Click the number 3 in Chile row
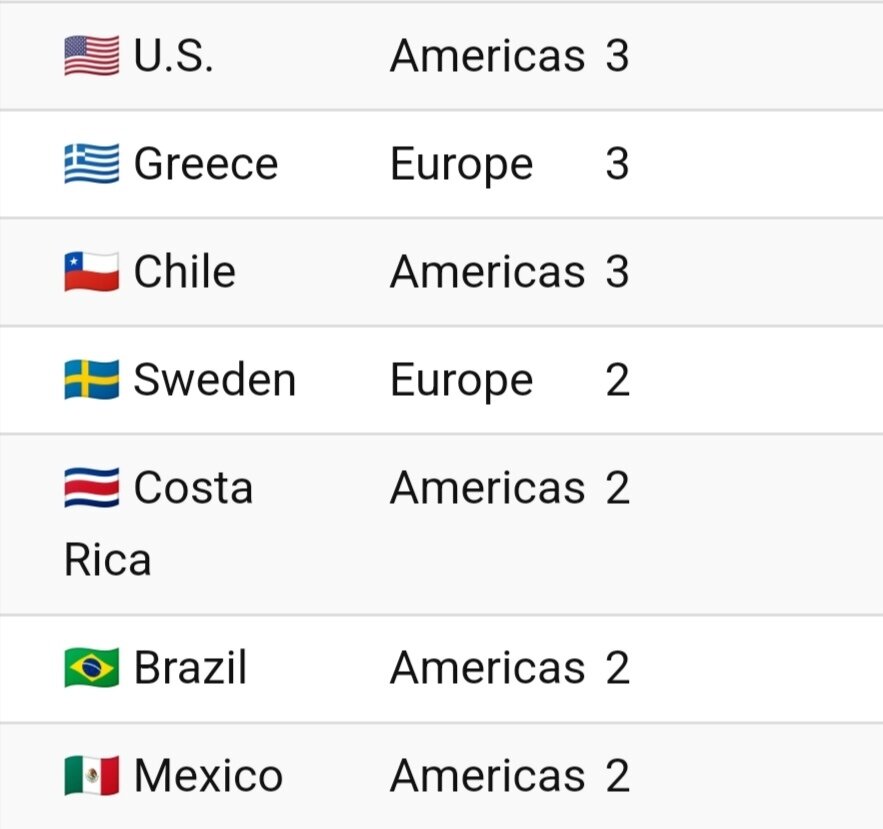This screenshot has width=883, height=829. pos(617,272)
